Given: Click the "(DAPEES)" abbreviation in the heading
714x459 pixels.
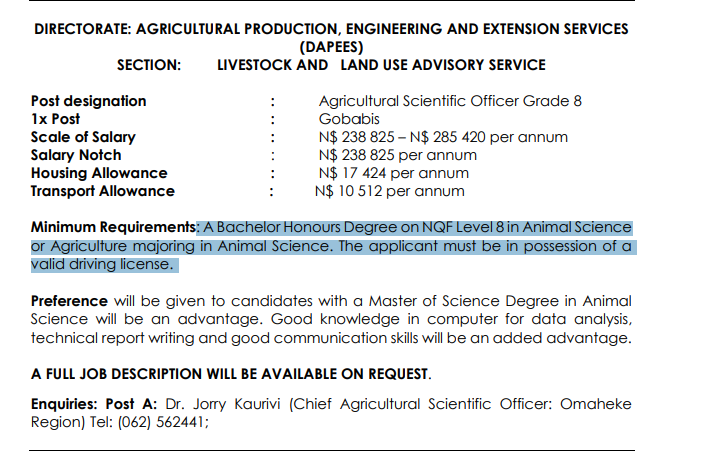Looking at the screenshot, I should pos(332,47).
